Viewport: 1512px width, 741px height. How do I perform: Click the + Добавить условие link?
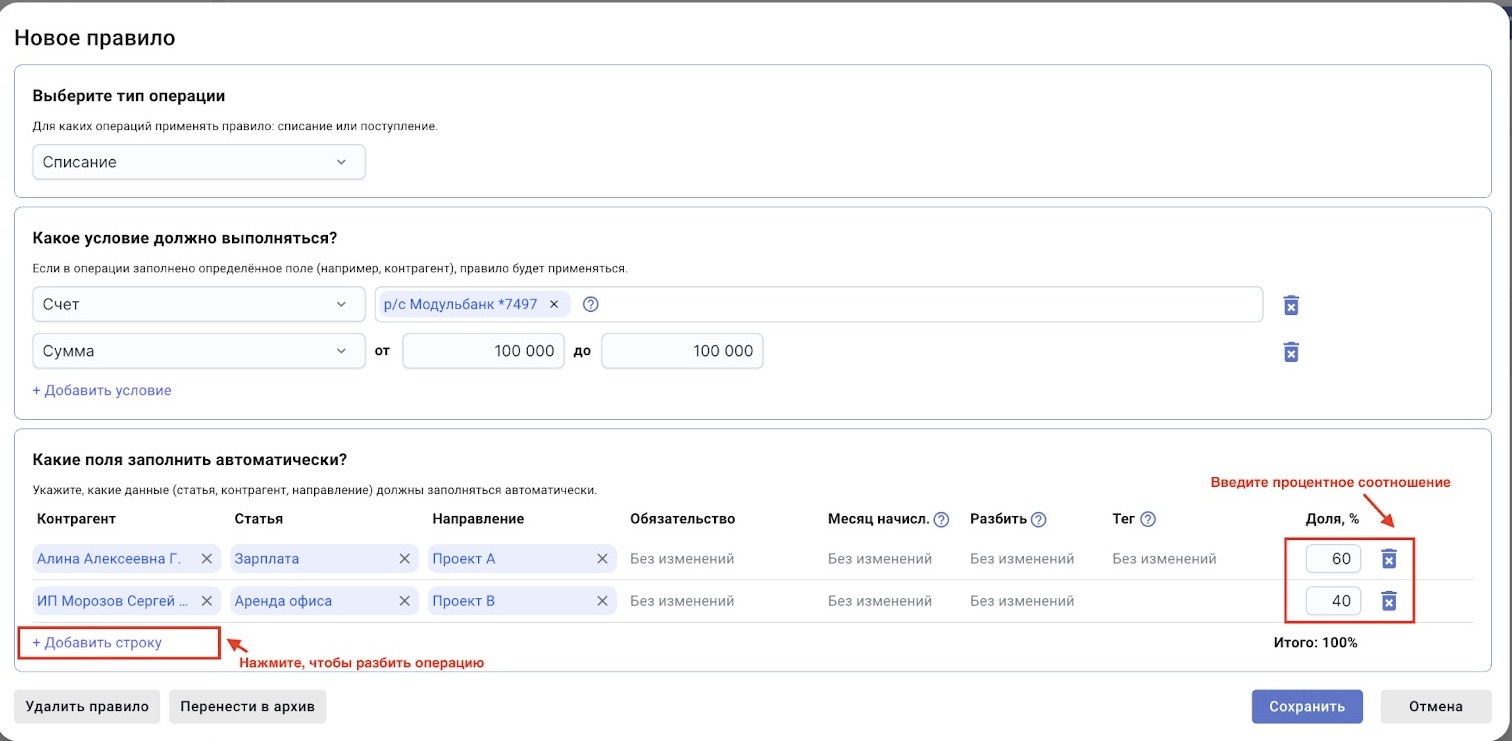tap(102, 391)
